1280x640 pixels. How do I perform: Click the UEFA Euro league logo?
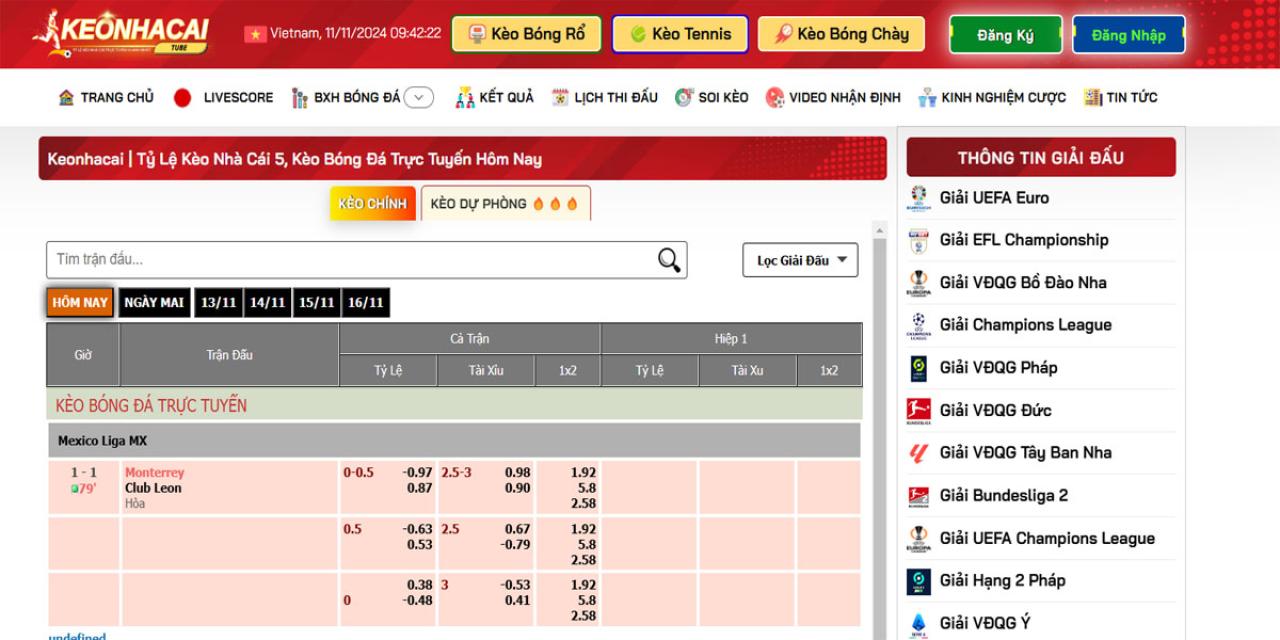pos(918,198)
